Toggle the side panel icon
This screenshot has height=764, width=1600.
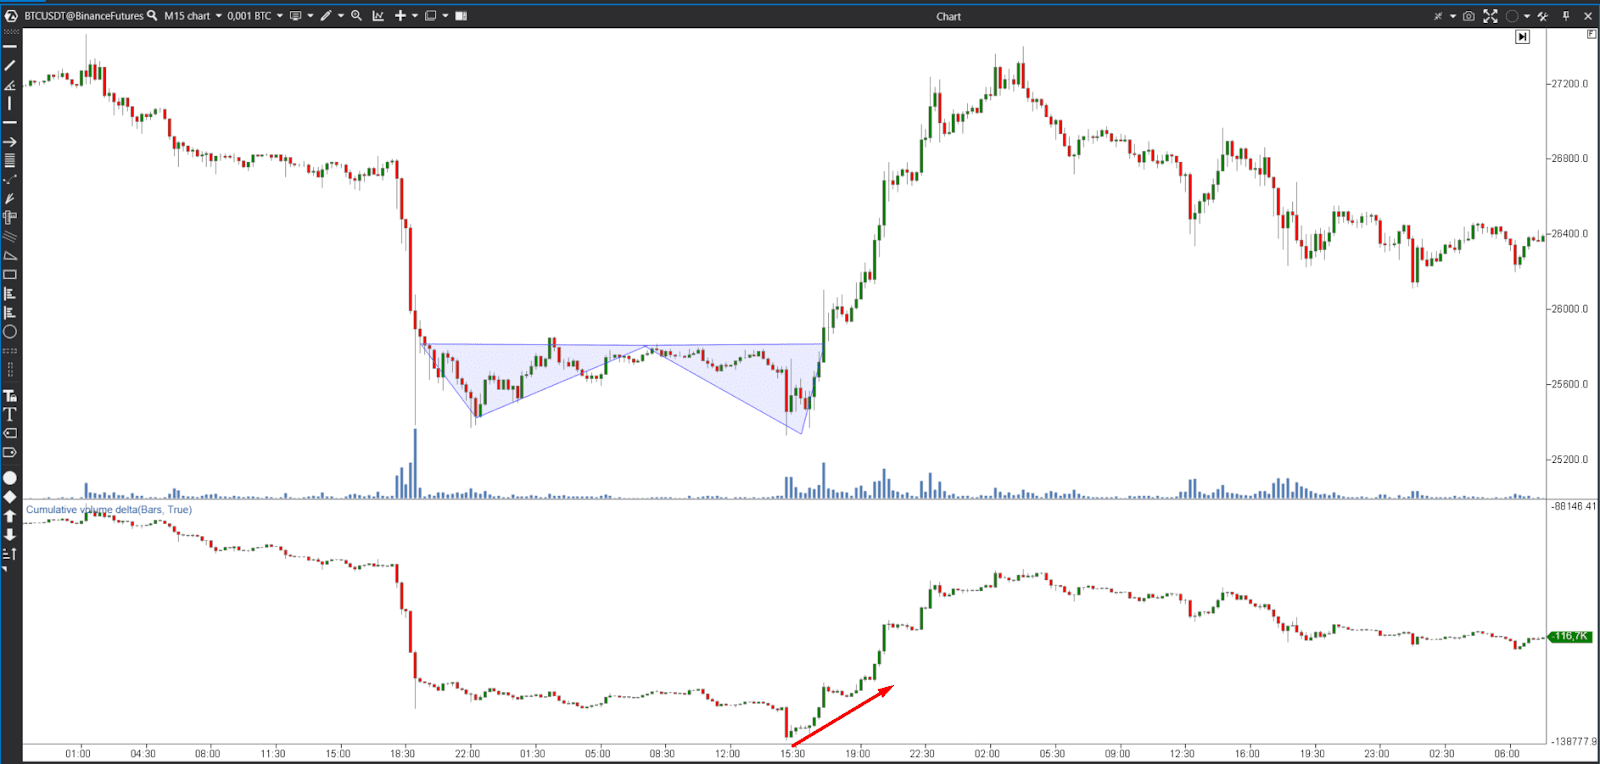[461, 15]
